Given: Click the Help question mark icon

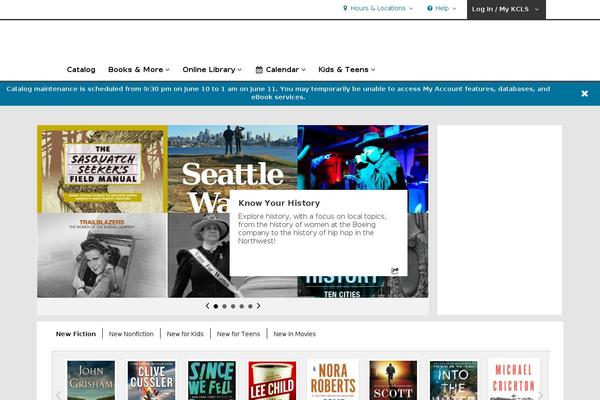Looking at the screenshot, I should [430, 8].
